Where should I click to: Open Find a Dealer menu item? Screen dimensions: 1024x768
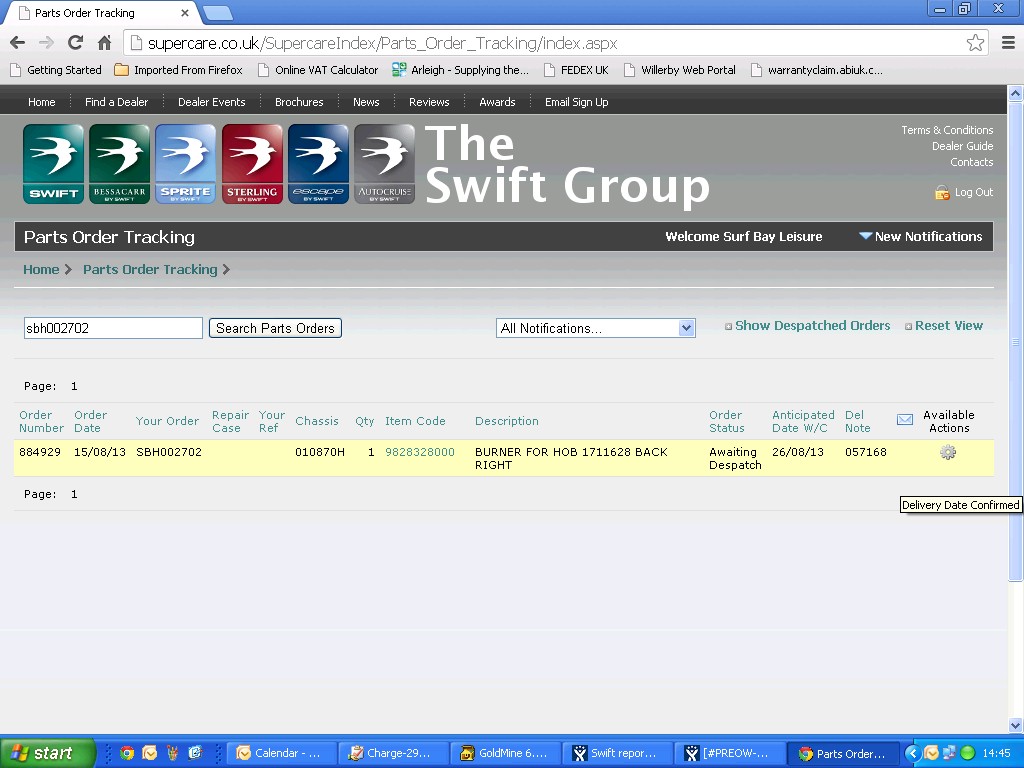pyautogui.click(x=116, y=102)
